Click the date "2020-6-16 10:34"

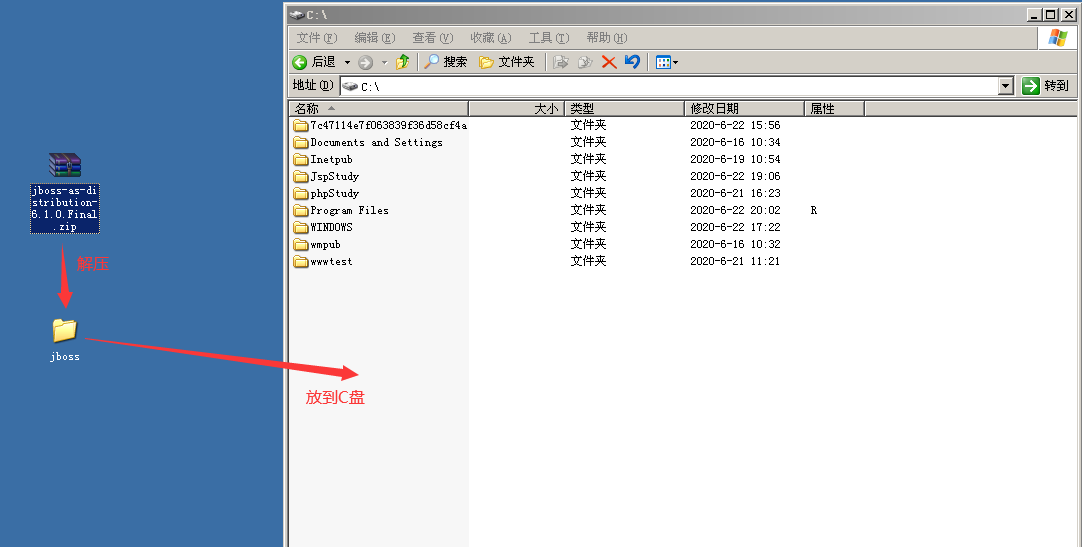(x=736, y=142)
